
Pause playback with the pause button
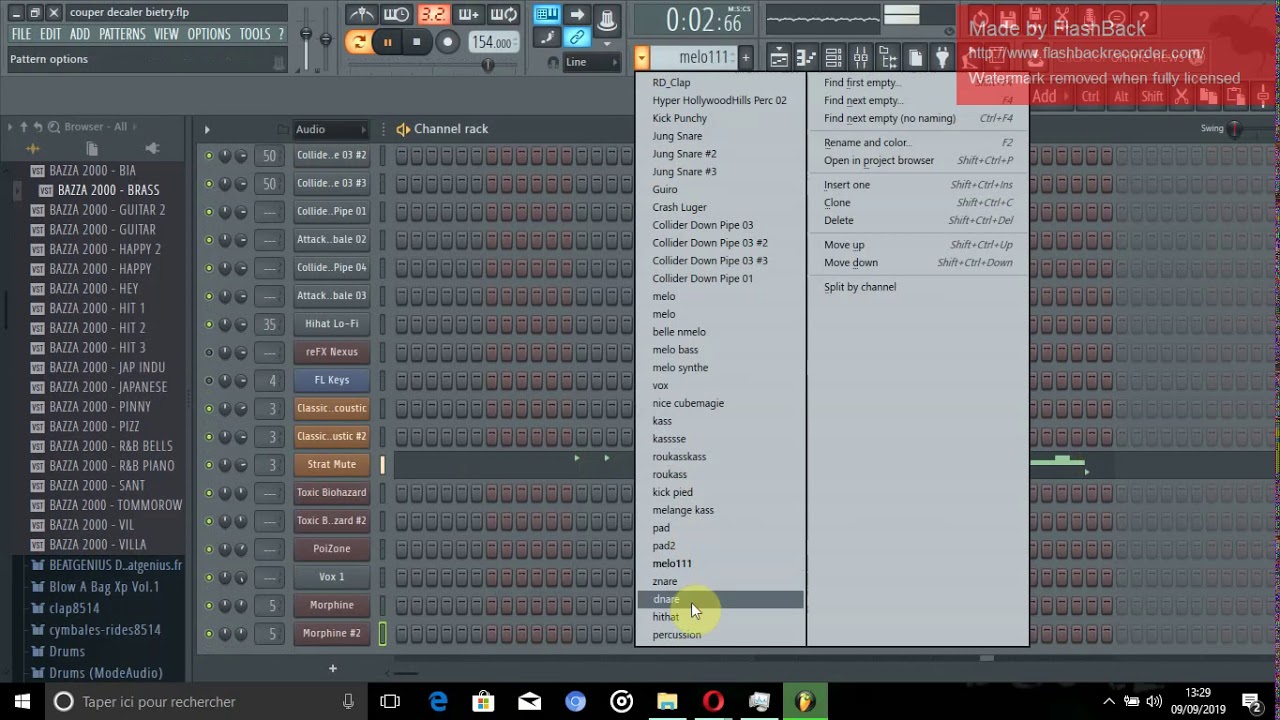387,42
